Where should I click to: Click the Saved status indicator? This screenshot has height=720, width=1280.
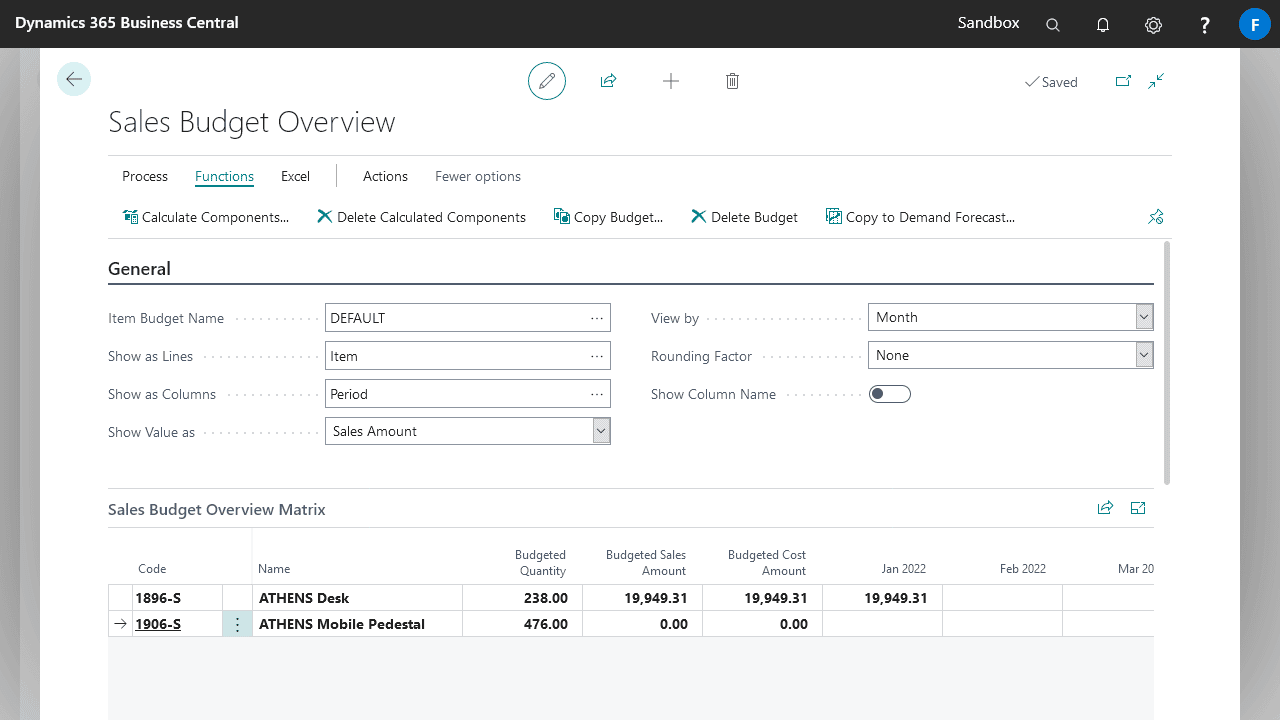[1051, 82]
